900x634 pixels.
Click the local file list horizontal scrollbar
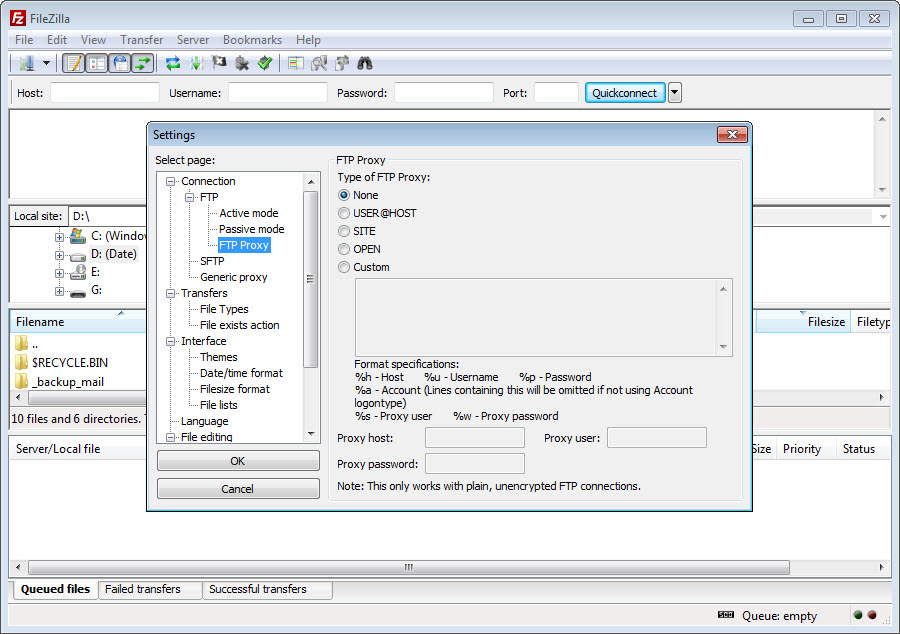coord(87,397)
